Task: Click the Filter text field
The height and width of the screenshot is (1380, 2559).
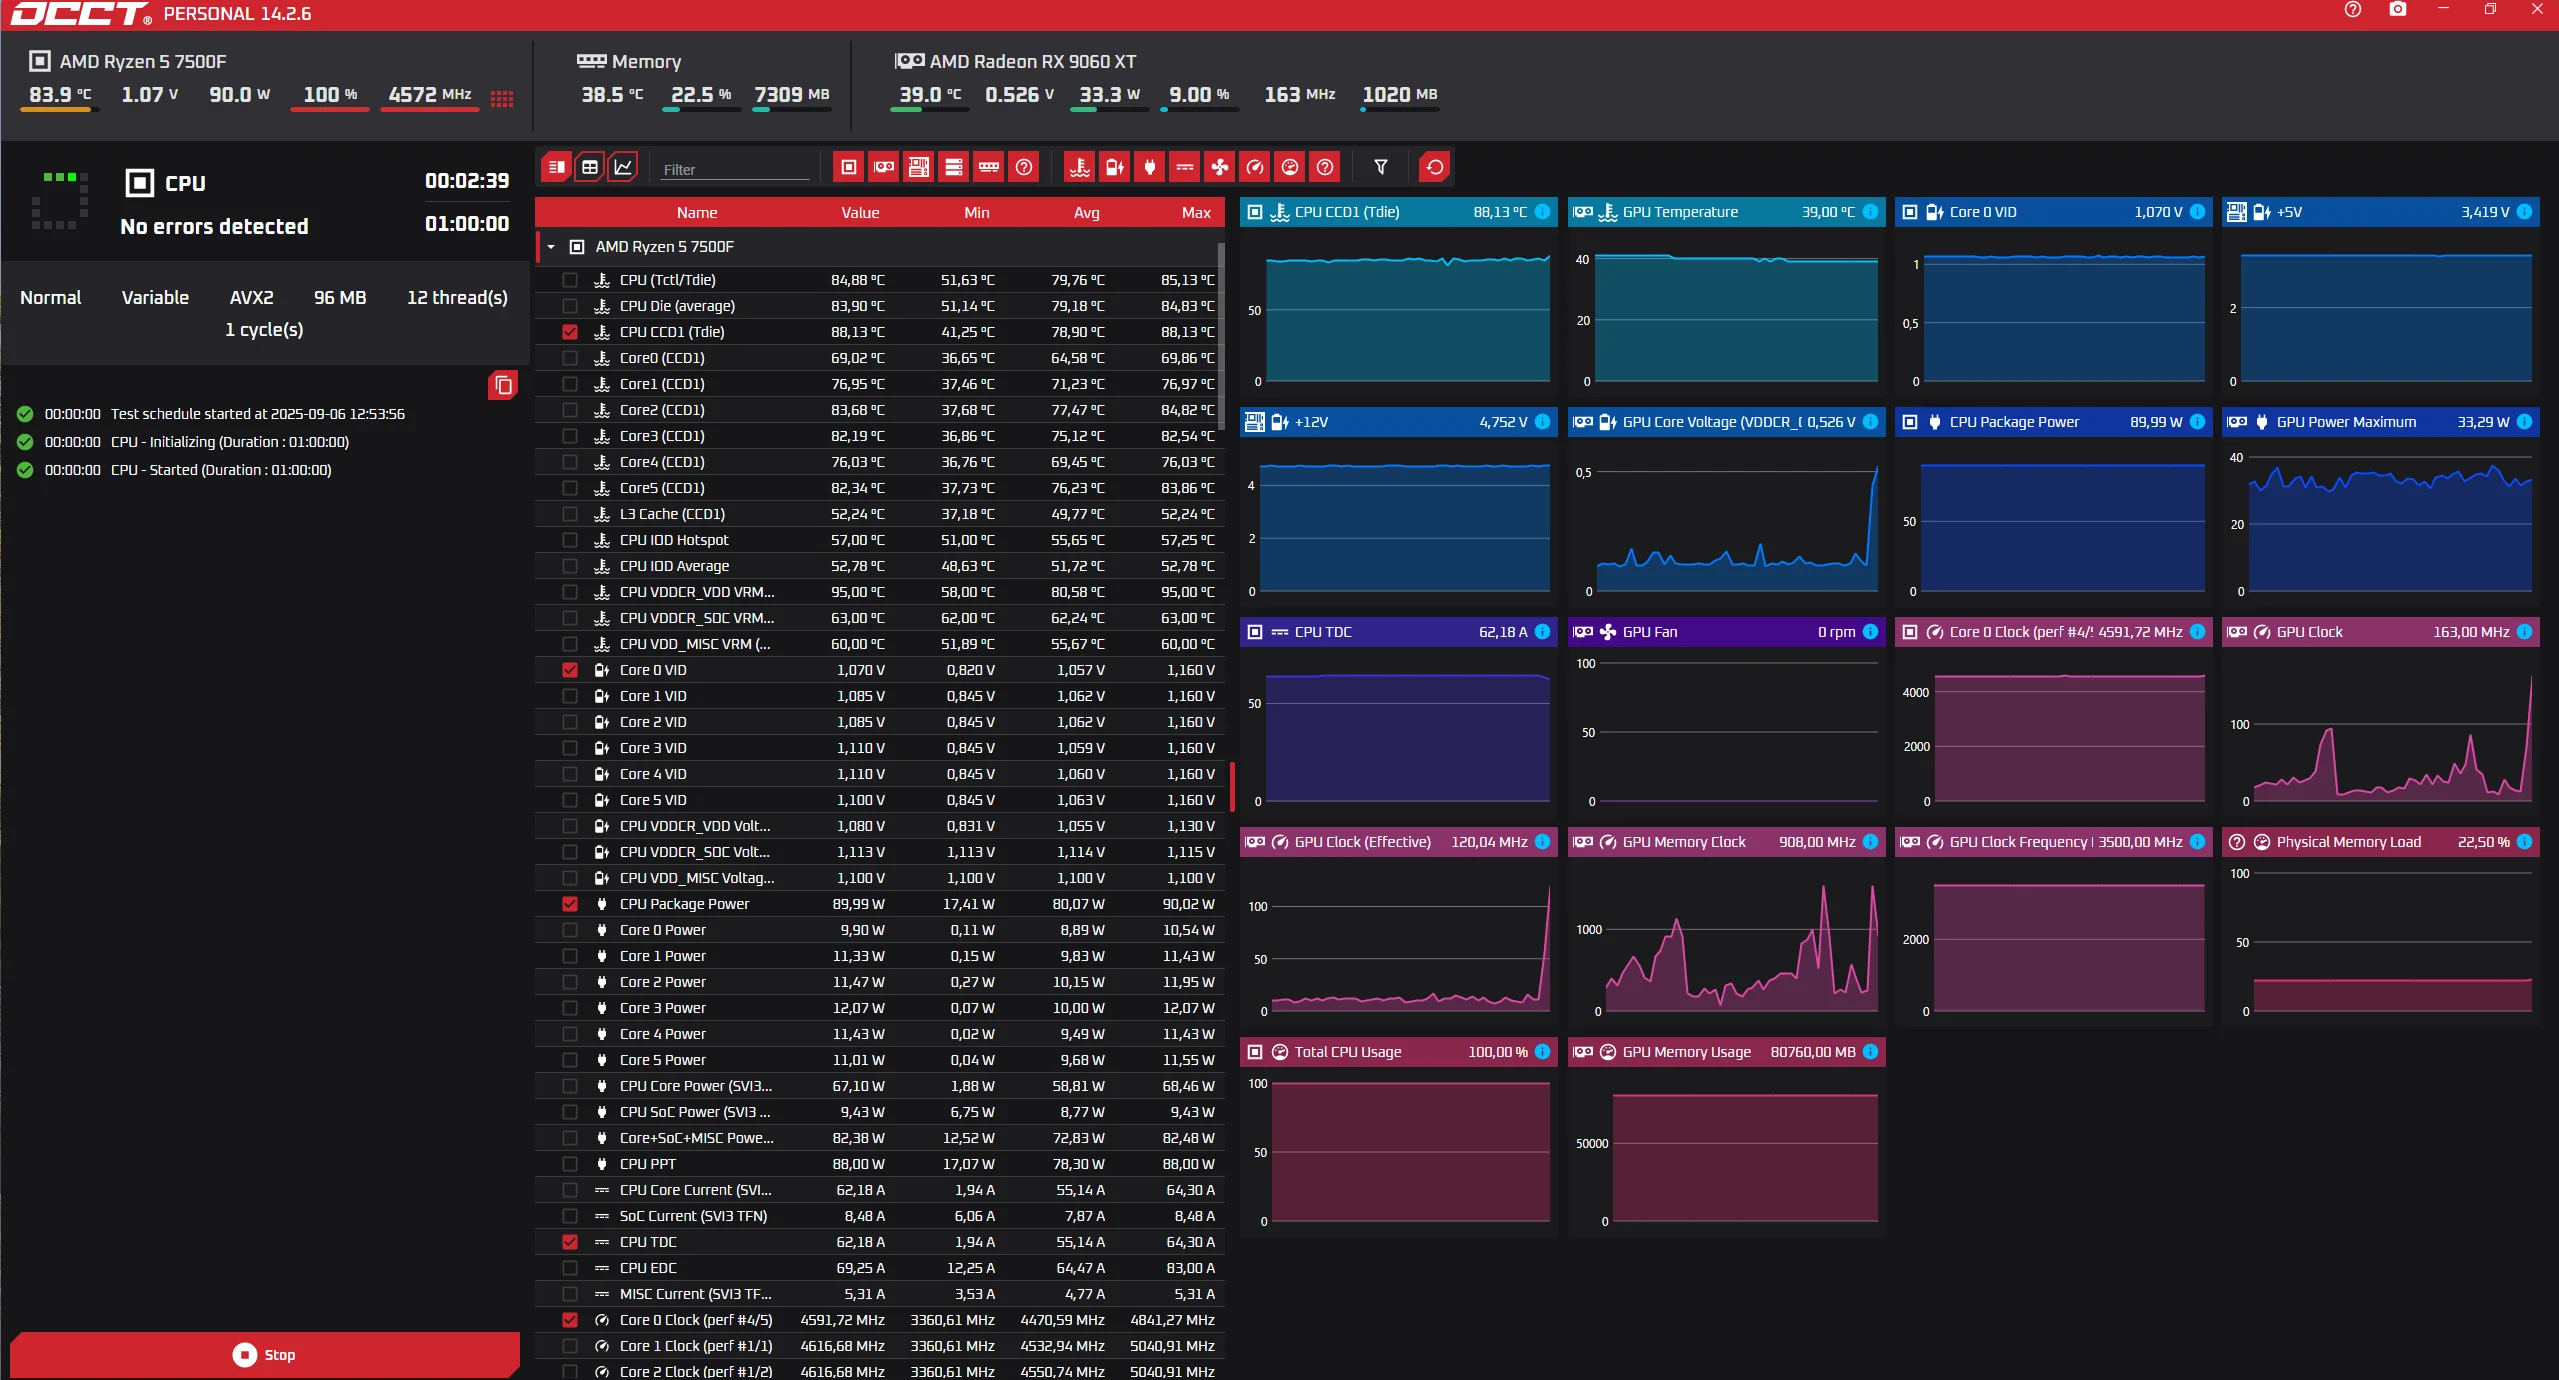Action: coord(733,169)
